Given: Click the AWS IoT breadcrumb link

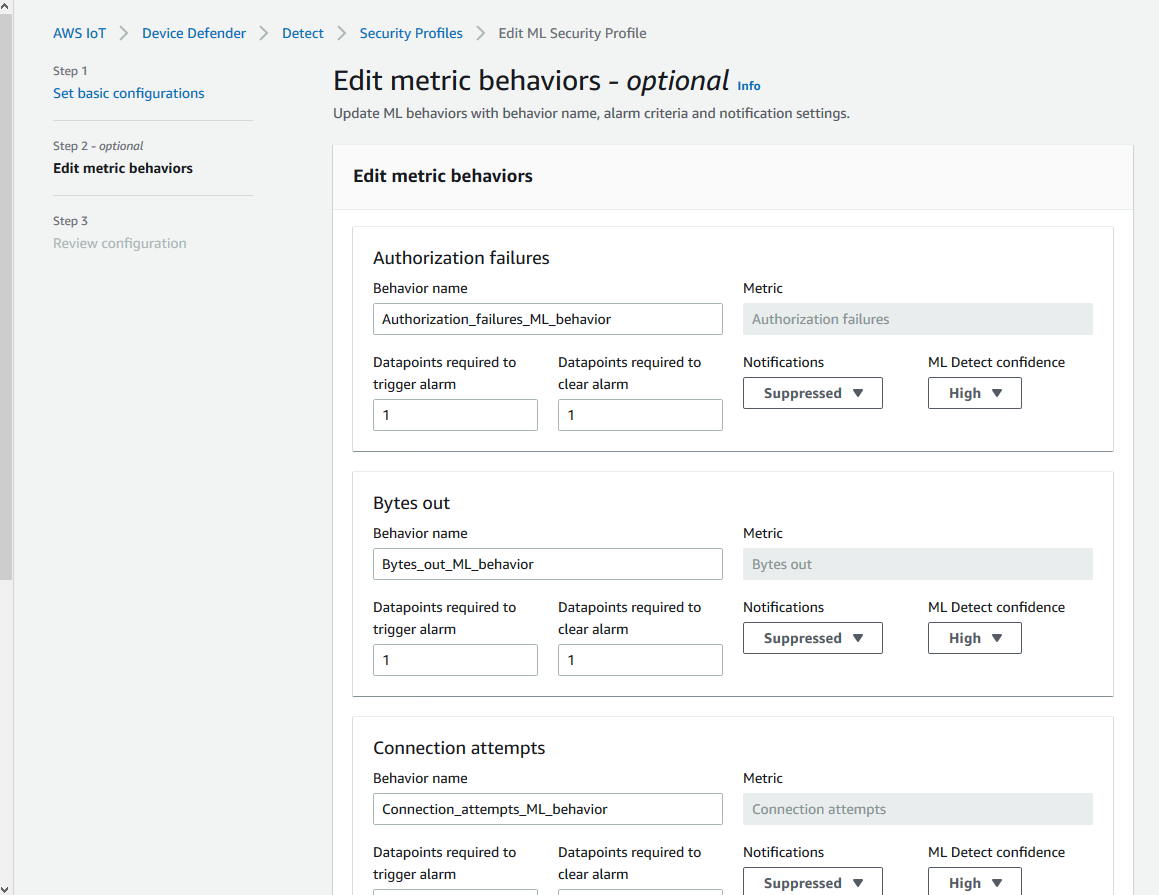Looking at the screenshot, I should [x=79, y=32].
